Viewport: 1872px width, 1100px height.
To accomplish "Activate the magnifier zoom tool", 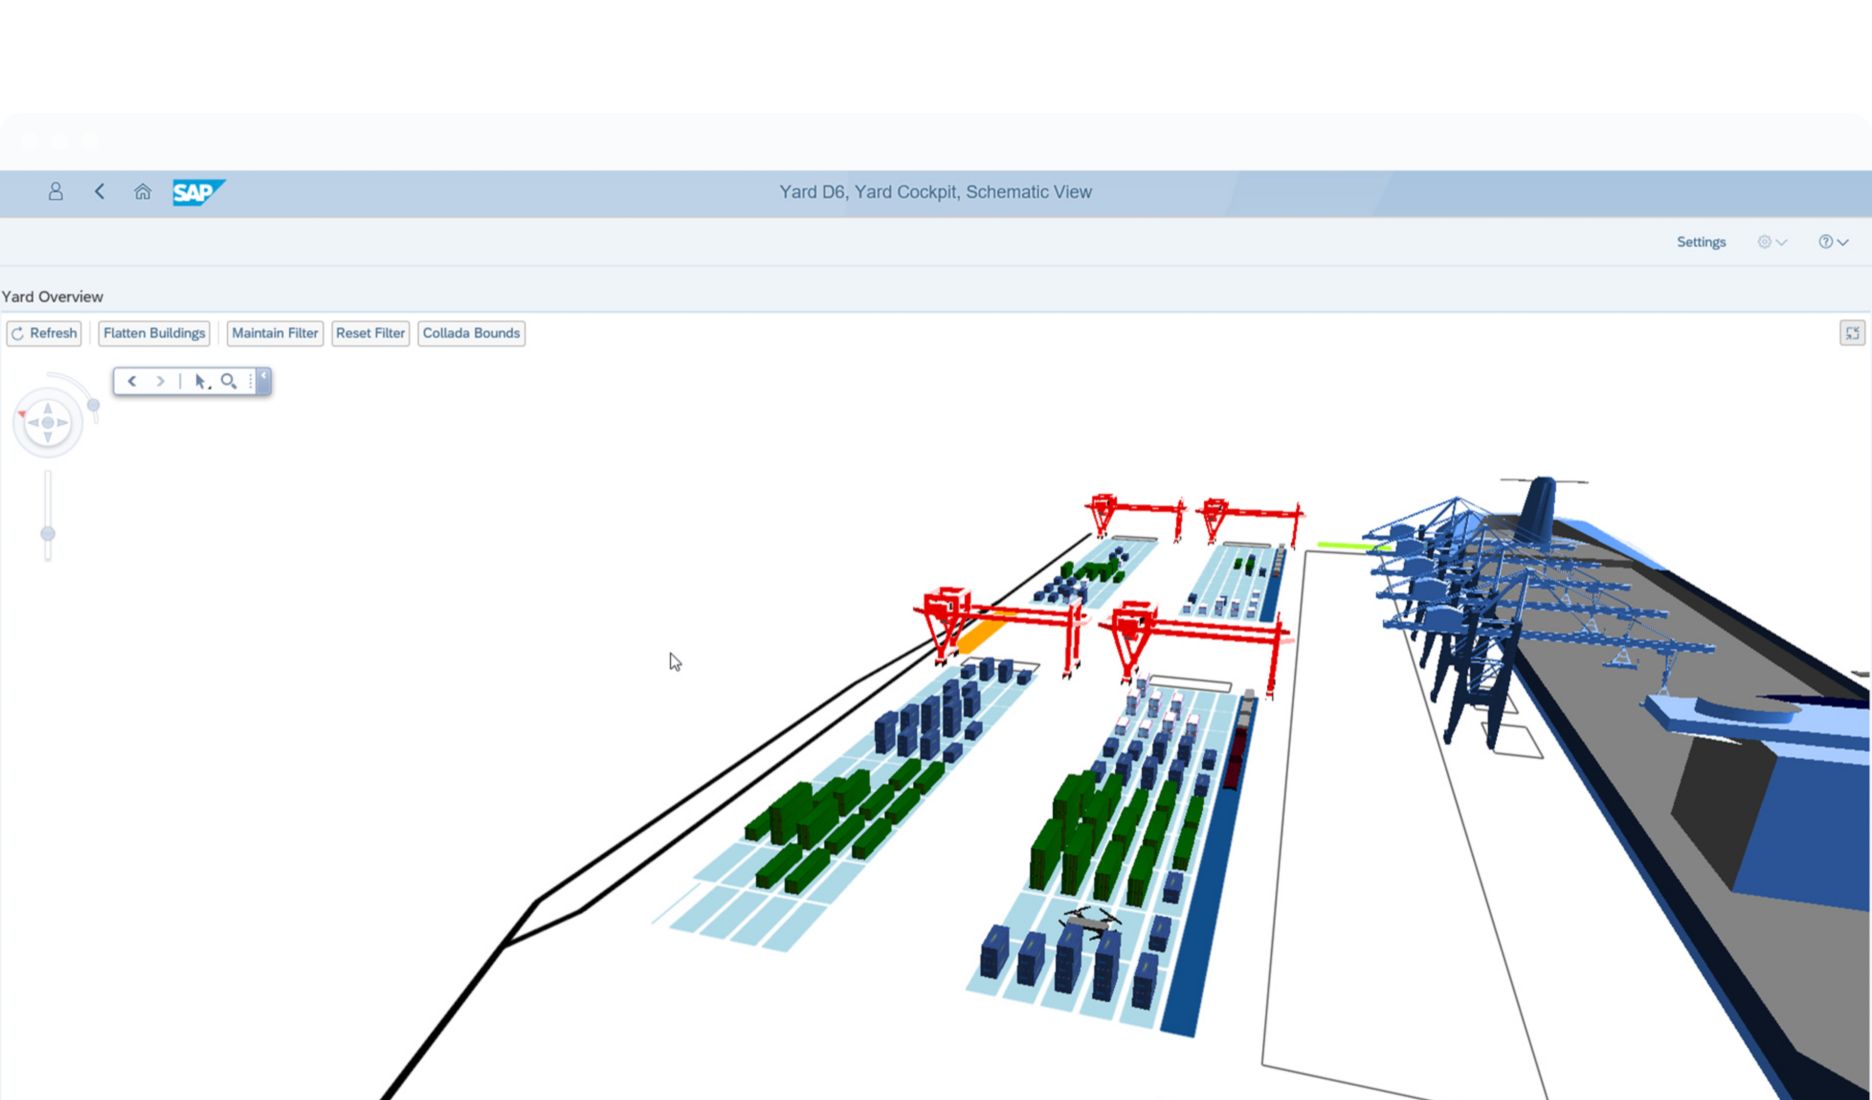I will click(x=229, y=381).
